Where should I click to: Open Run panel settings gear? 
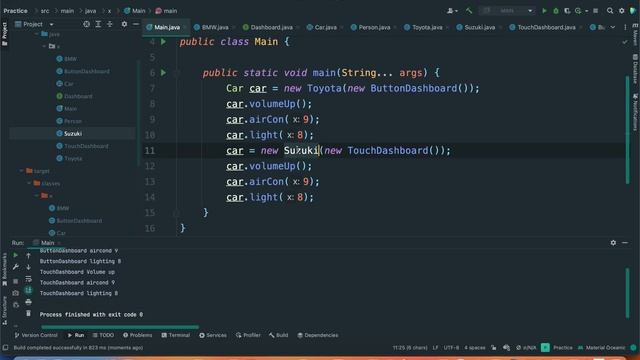(x=613, y=243)
